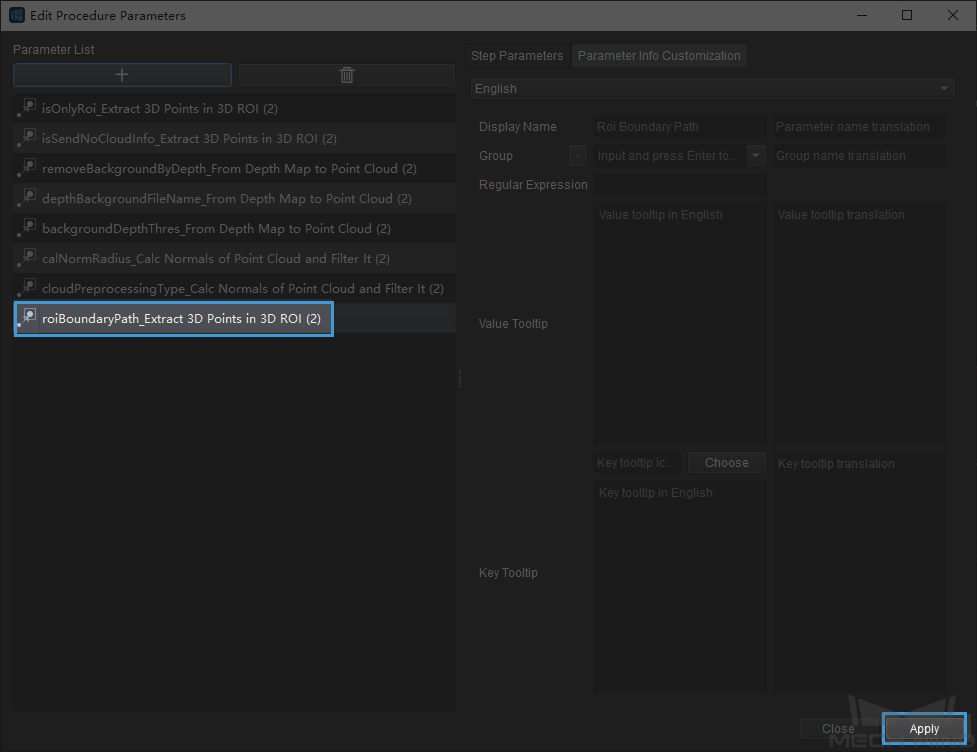Click the trash icon to delete parameter
Image resolution: width=977 pixels, height=752 pixels.
(346, 75)
